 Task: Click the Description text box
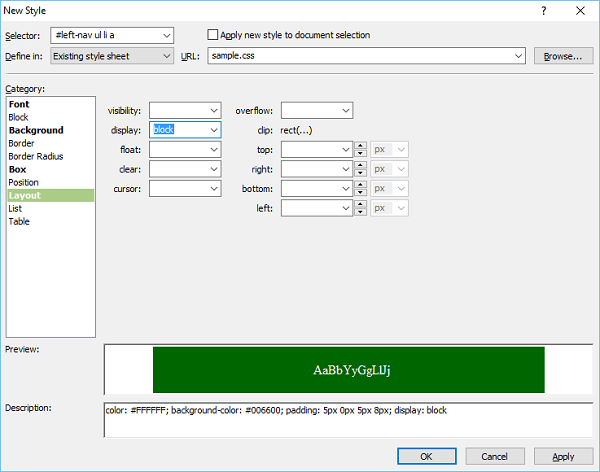[348, 420]
